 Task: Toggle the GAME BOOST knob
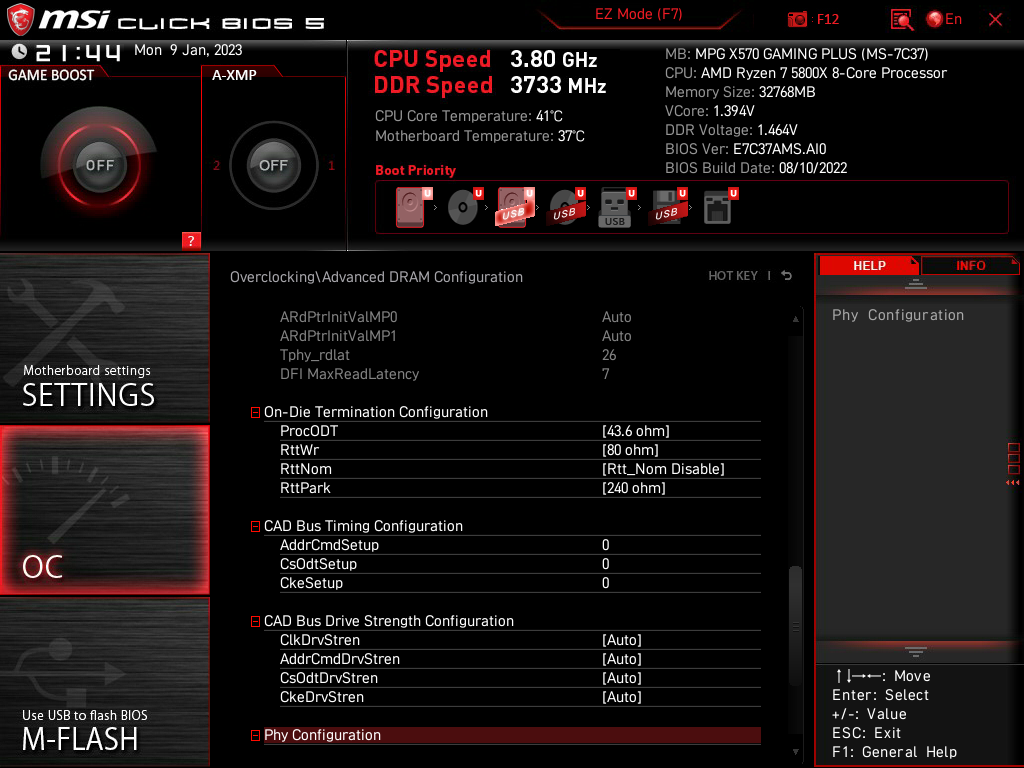pos(99,165)
